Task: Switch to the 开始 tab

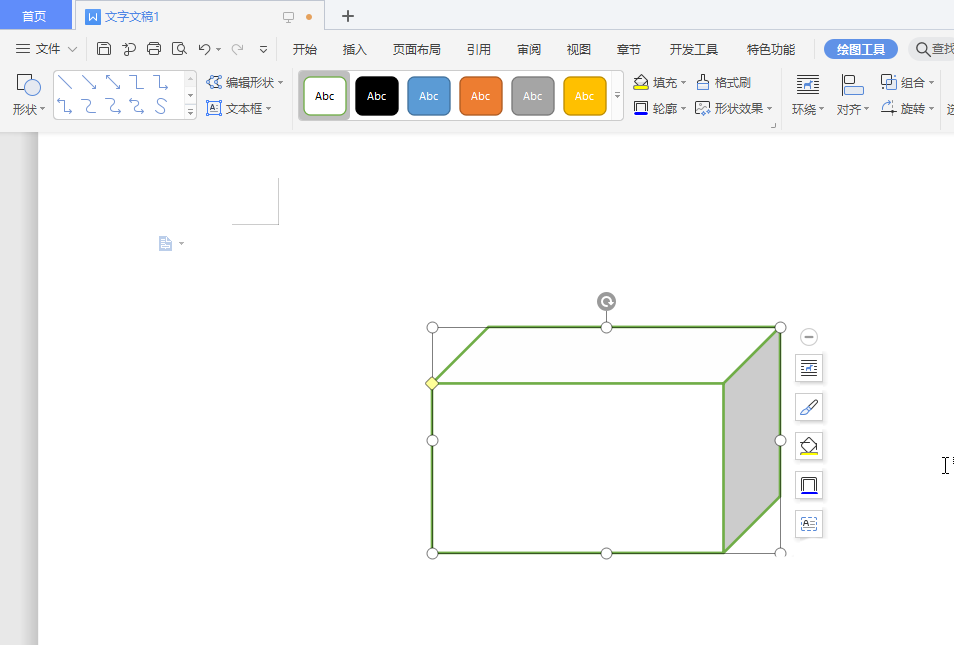Action: [305, 49]
